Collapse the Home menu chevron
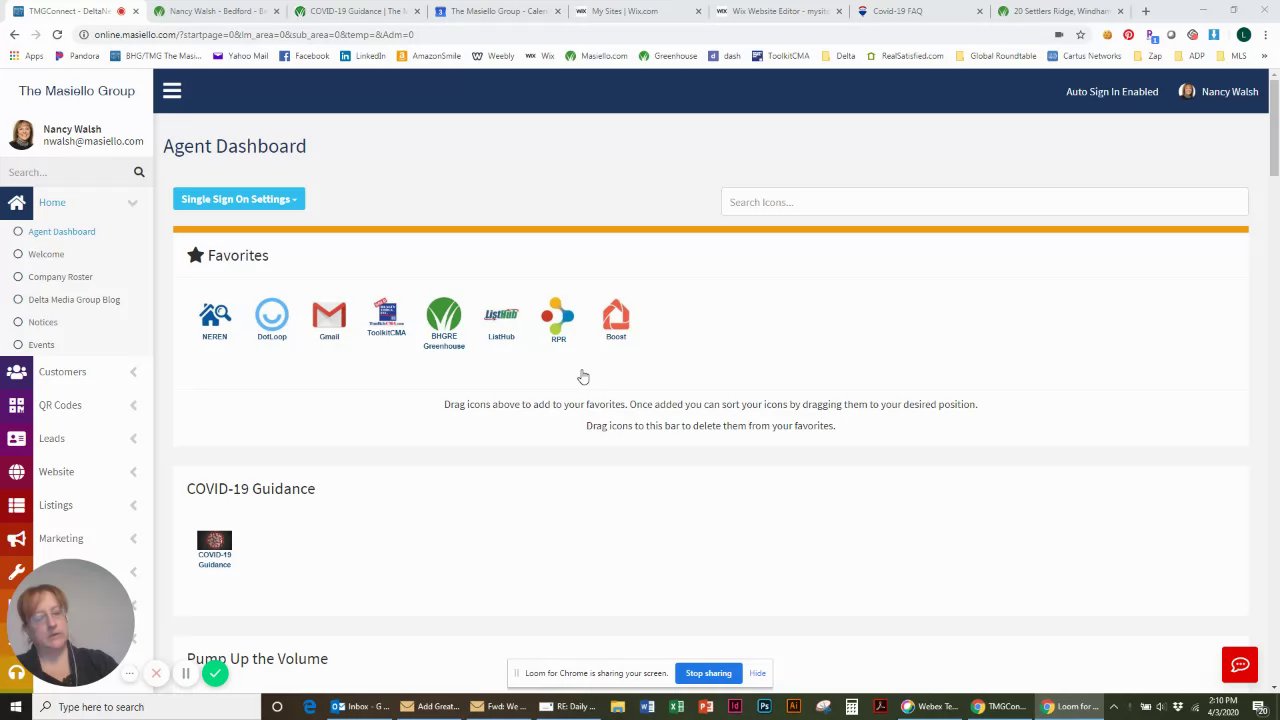Viewport: 1280px width, 720px height. pyautogui.click(x=132, y=203)
